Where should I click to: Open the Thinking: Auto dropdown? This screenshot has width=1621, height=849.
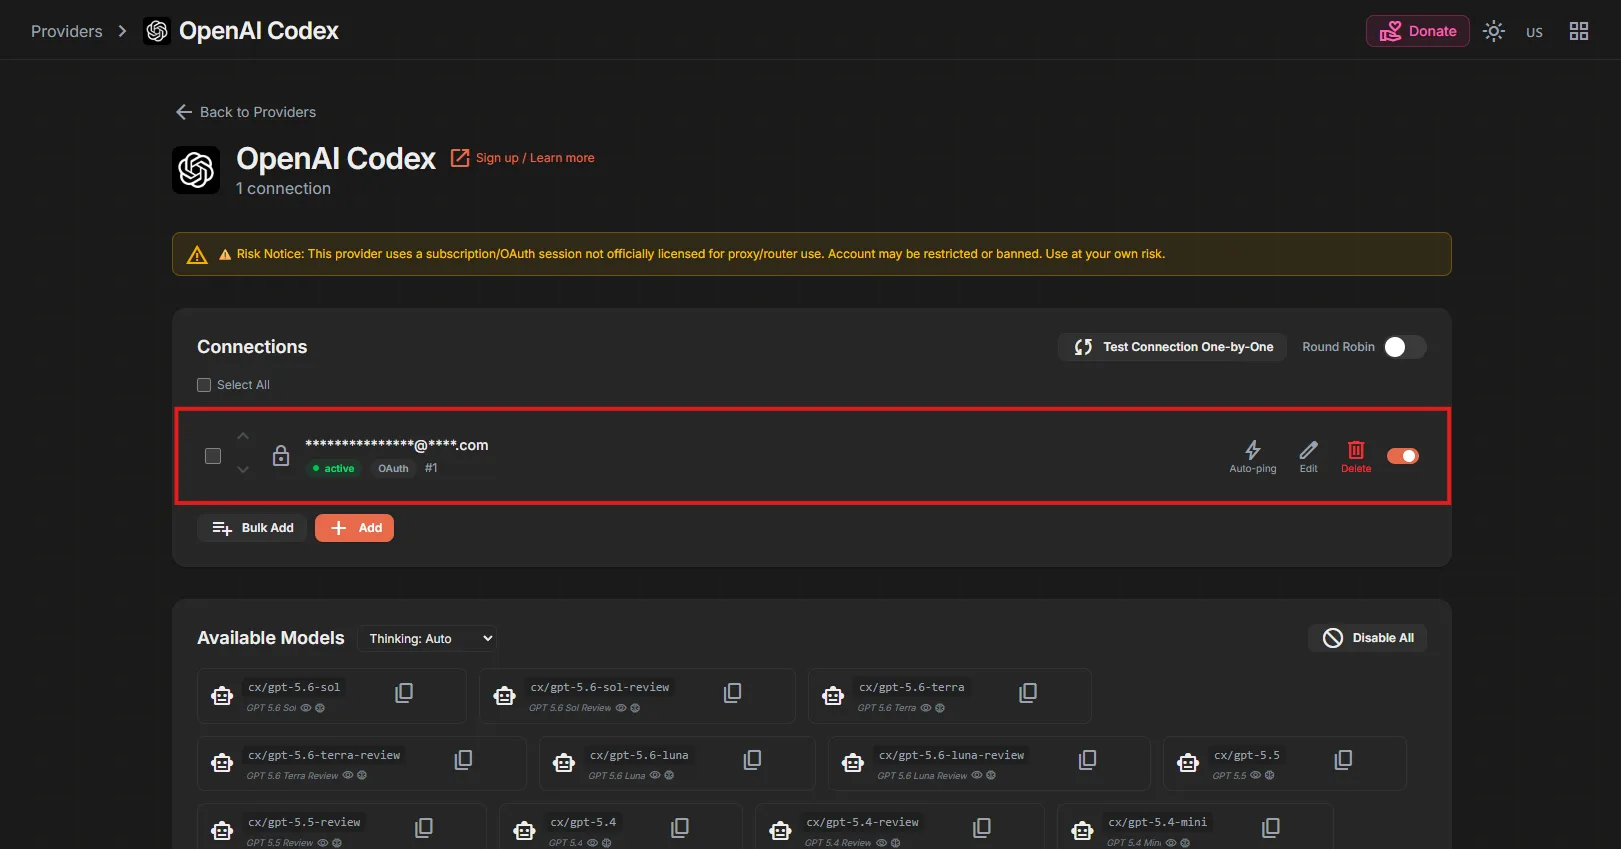[x=427, y=639]
